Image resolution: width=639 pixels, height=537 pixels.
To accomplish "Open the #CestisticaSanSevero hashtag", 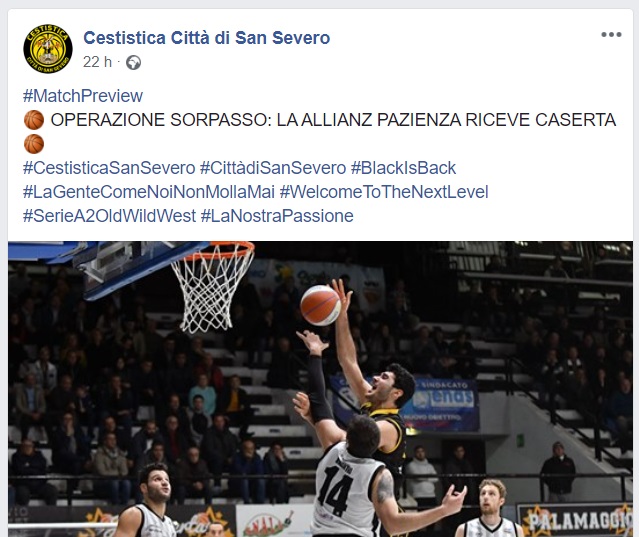I will (x=109, y=168).
